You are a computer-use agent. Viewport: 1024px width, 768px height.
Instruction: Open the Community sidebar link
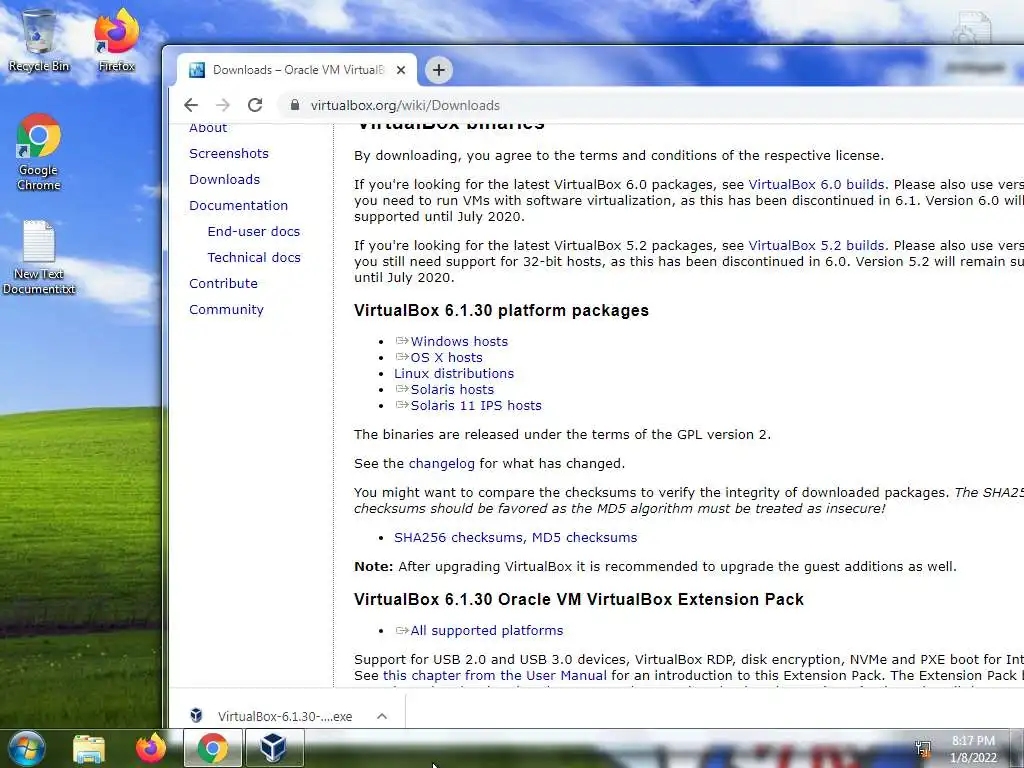pos(226,310)
